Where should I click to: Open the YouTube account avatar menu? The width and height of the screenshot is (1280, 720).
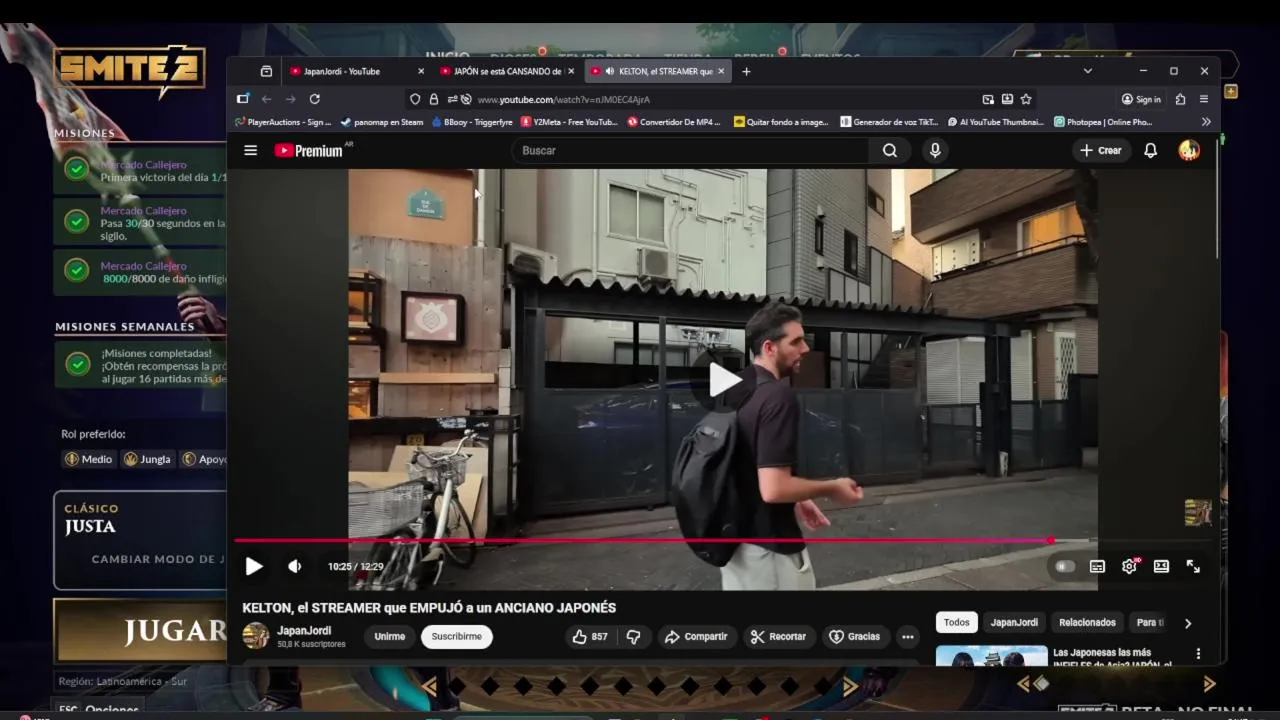(1189, 150)
